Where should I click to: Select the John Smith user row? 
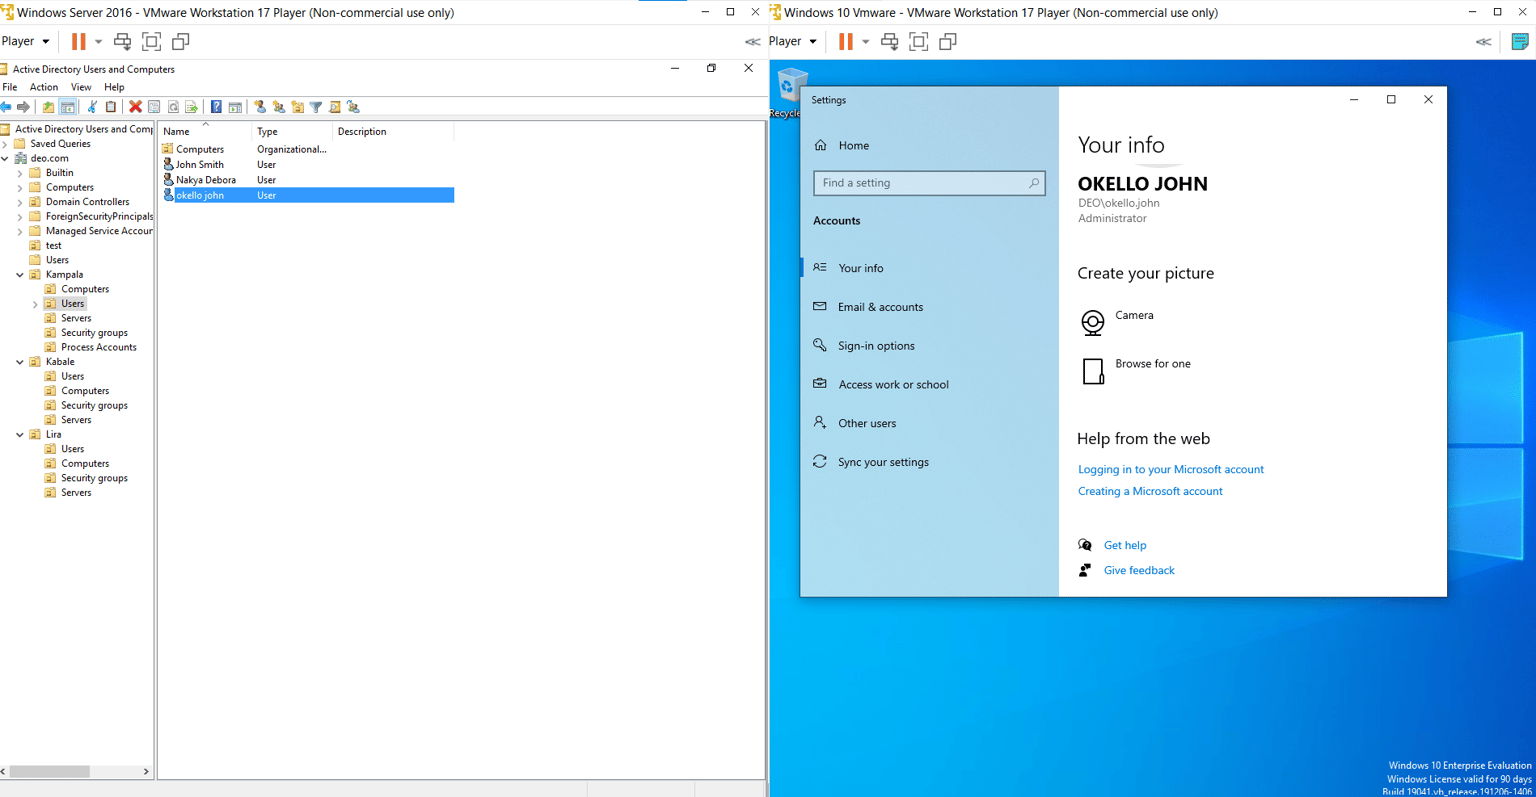click(x=307, y=165)
